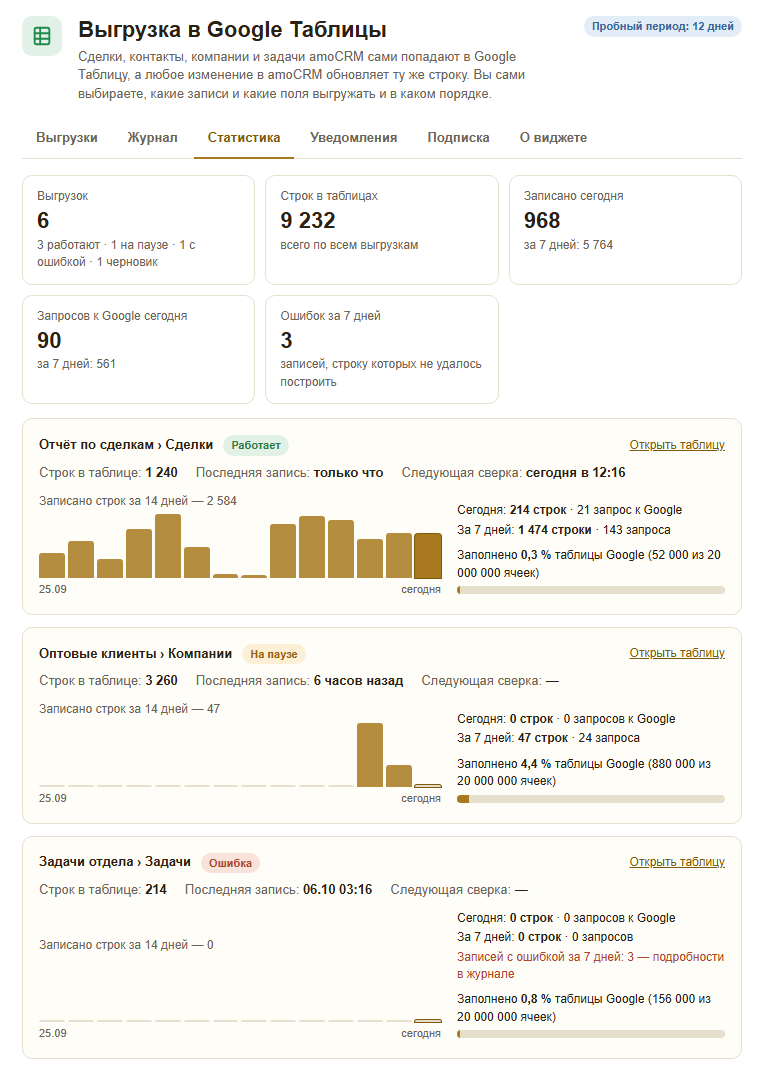Click the Выгрузок count card showing 6
This screenshot has width=764, height=1069.
point(138,230)
